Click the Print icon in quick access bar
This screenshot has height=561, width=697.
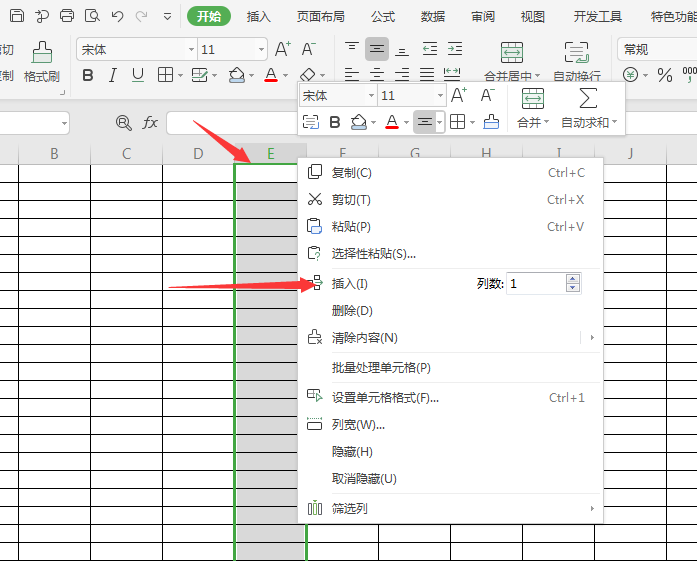click(67, 16)
